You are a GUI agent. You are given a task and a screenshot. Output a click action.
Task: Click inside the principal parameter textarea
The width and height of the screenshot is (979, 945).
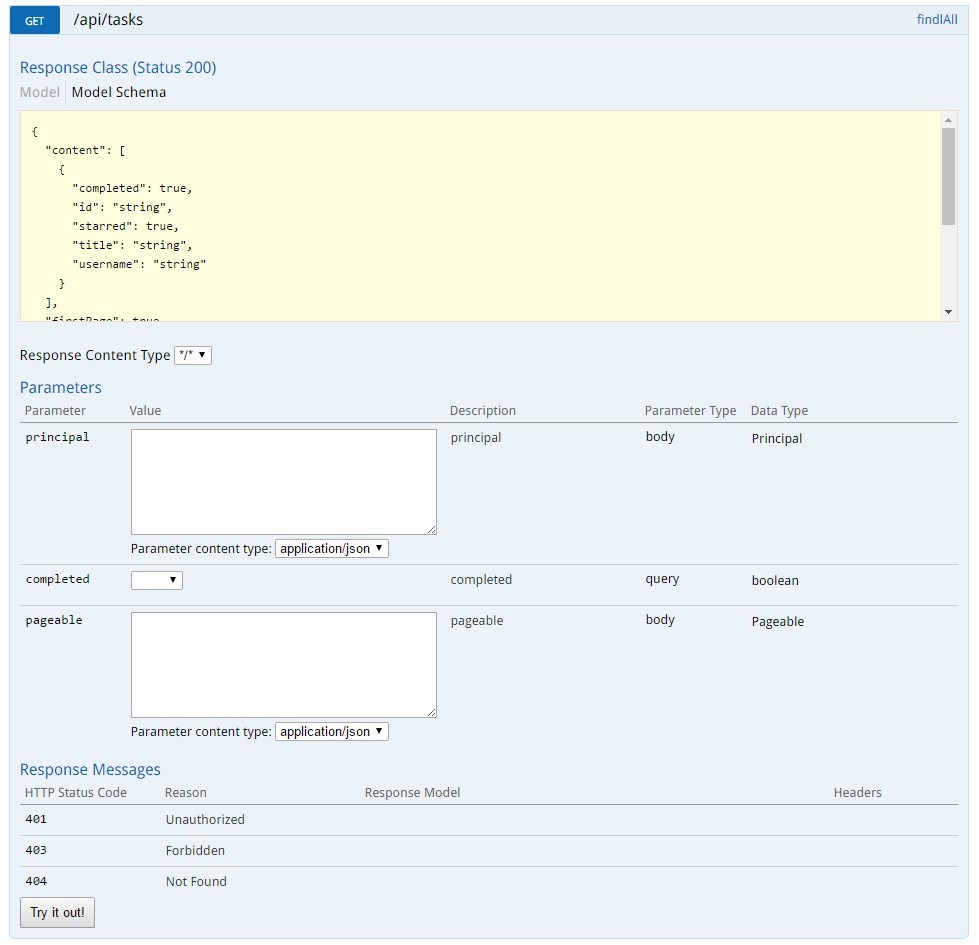point(283,478)
